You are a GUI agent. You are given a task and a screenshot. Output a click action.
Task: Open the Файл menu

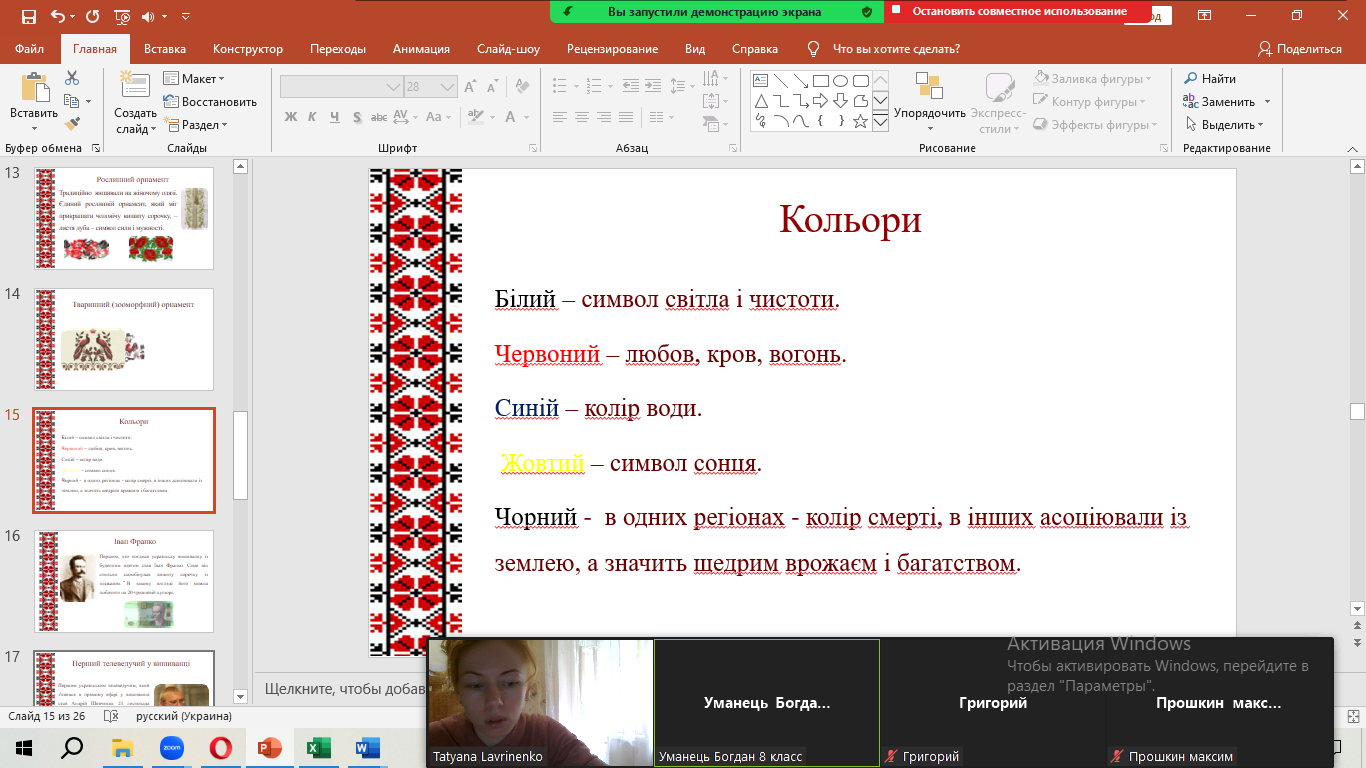[x=30, y=49]
